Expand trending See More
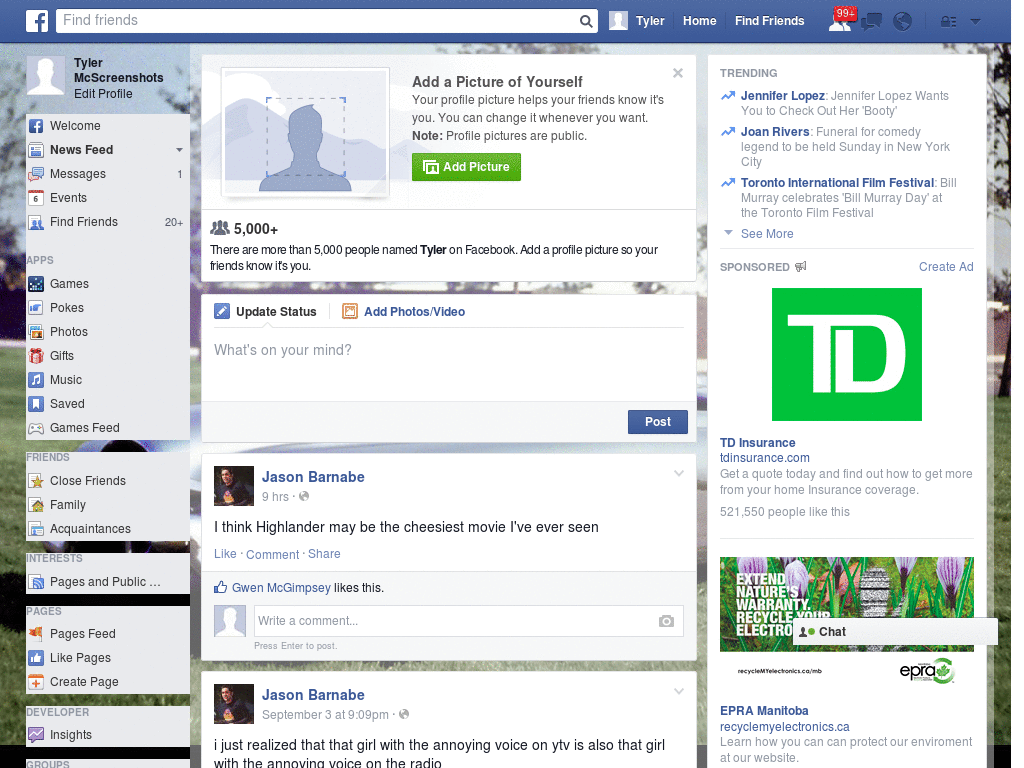 pos(767,234)
